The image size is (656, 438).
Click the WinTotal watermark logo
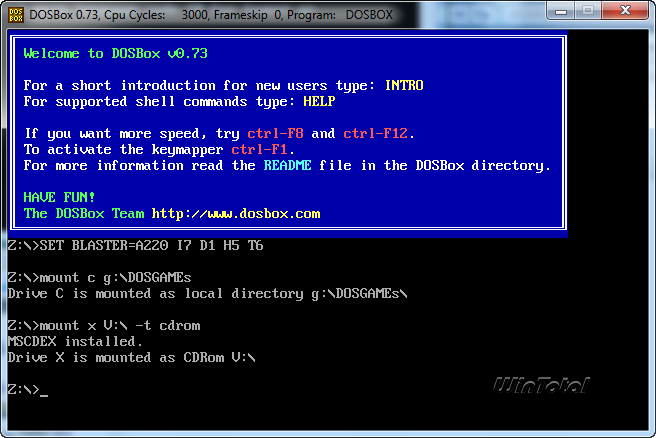541,385
